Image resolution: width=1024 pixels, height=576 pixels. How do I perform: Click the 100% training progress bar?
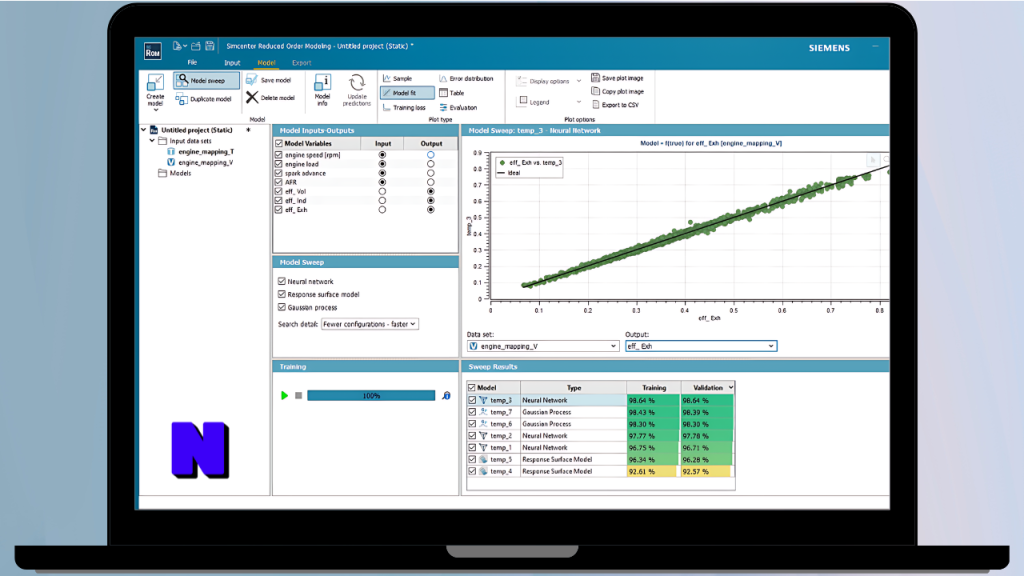tap(371, 396)
